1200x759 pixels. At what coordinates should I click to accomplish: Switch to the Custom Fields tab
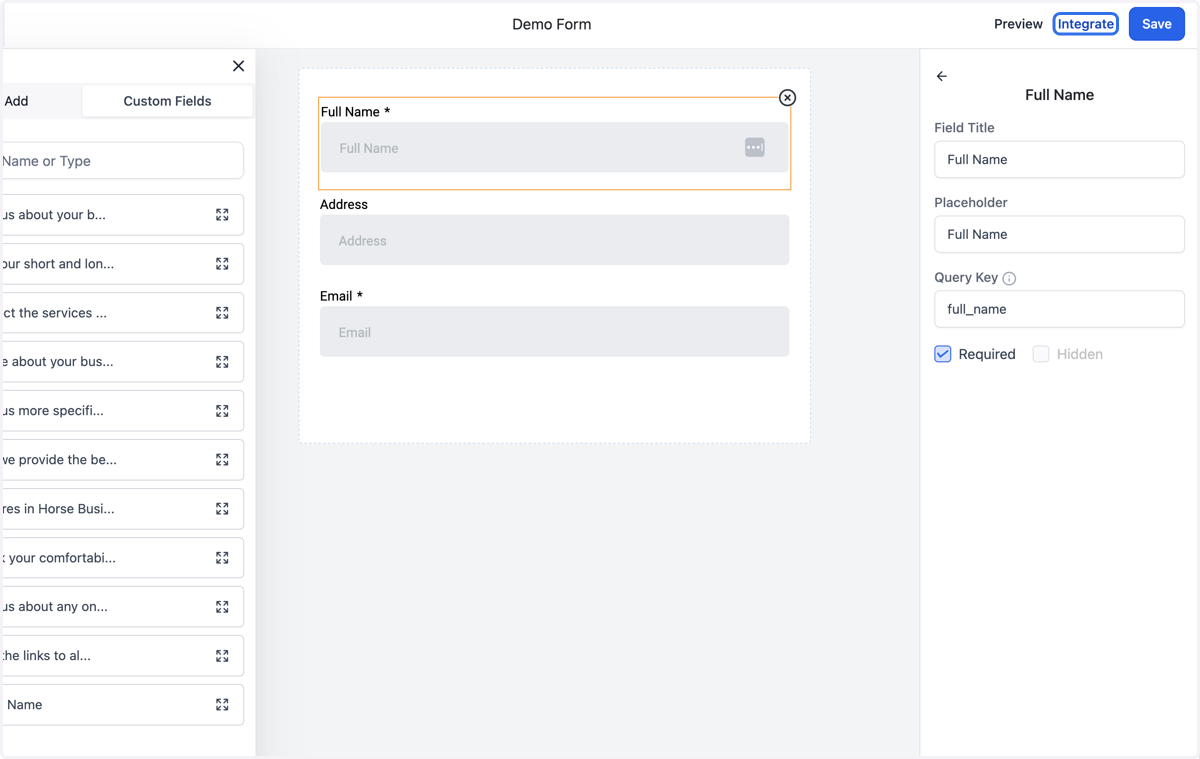click(167, 101)
